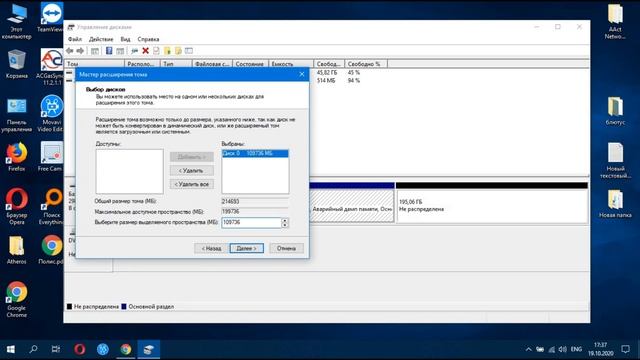Image resolution: width=640 pixels, height=360 pixels.
Task: Click the Удалить все button
Action: (191, 184)
